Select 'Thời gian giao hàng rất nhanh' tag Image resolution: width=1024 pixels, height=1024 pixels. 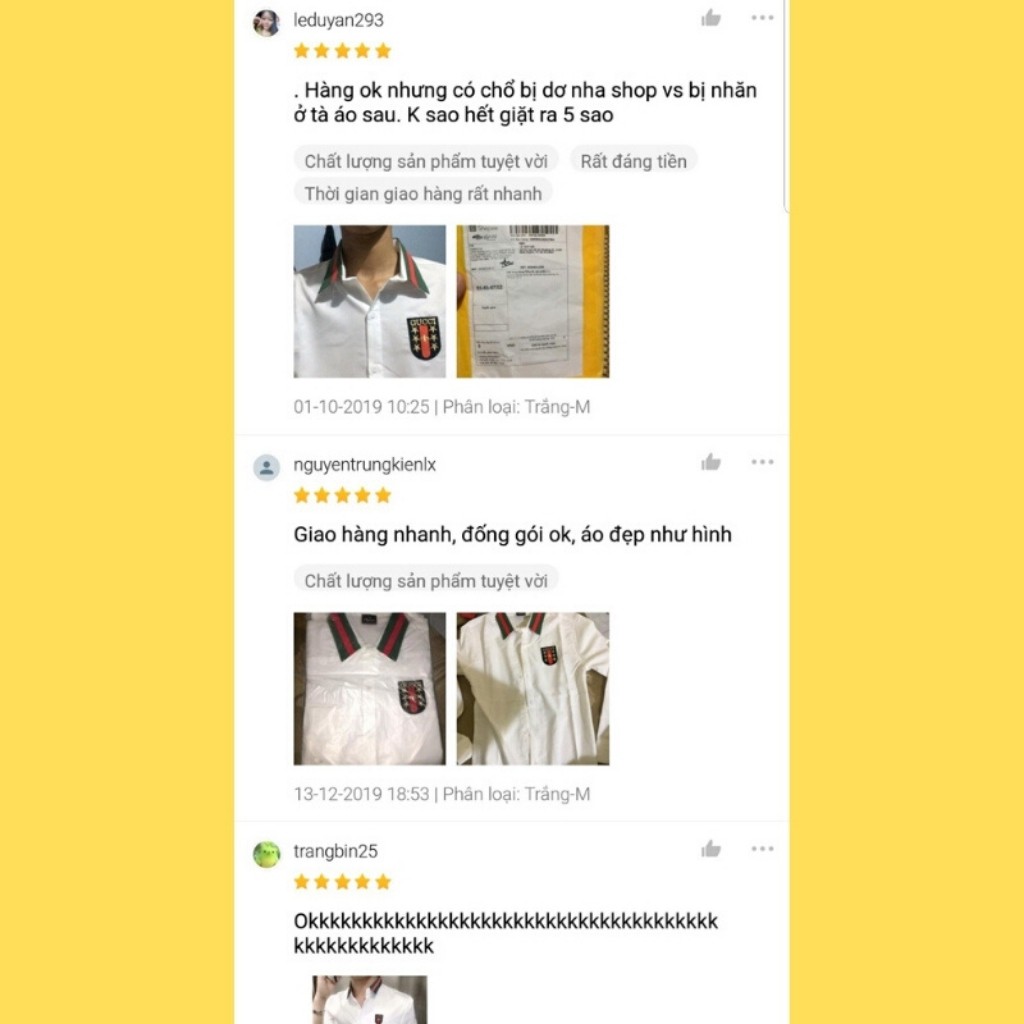pos(423,193)
